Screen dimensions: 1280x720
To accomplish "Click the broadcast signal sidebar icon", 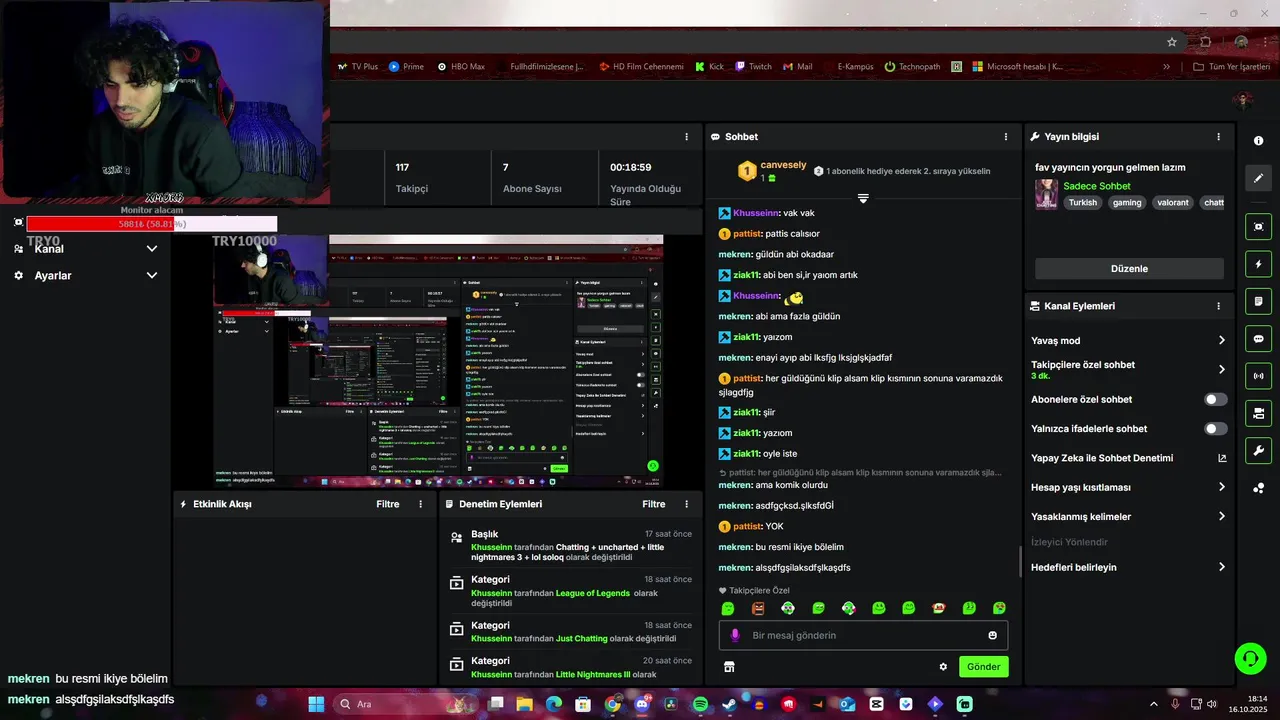I will click(x=1259, y=376).
